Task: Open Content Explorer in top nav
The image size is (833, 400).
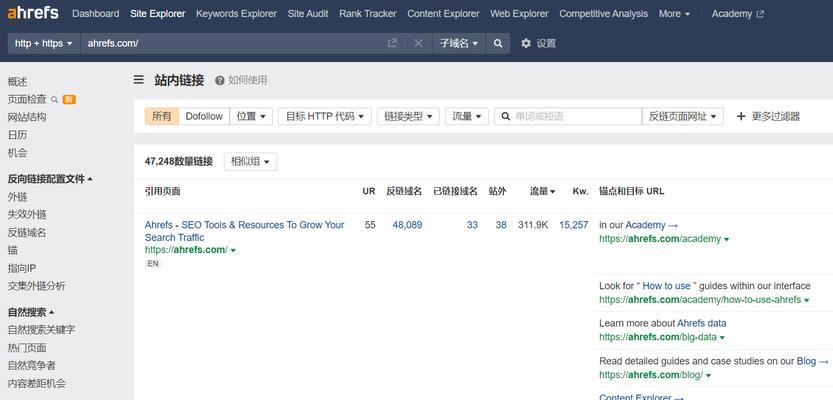Action: (443, 14)
